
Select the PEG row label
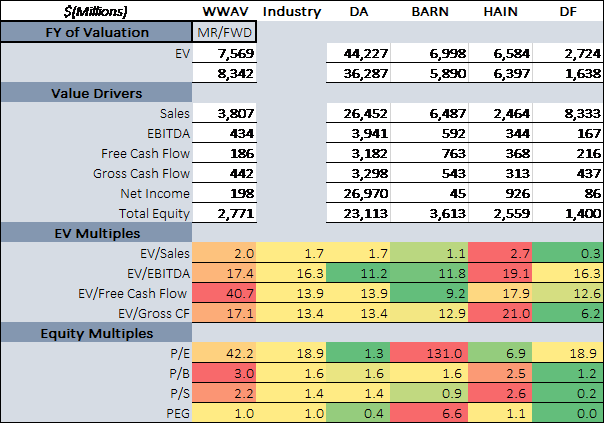coord(178,413)
